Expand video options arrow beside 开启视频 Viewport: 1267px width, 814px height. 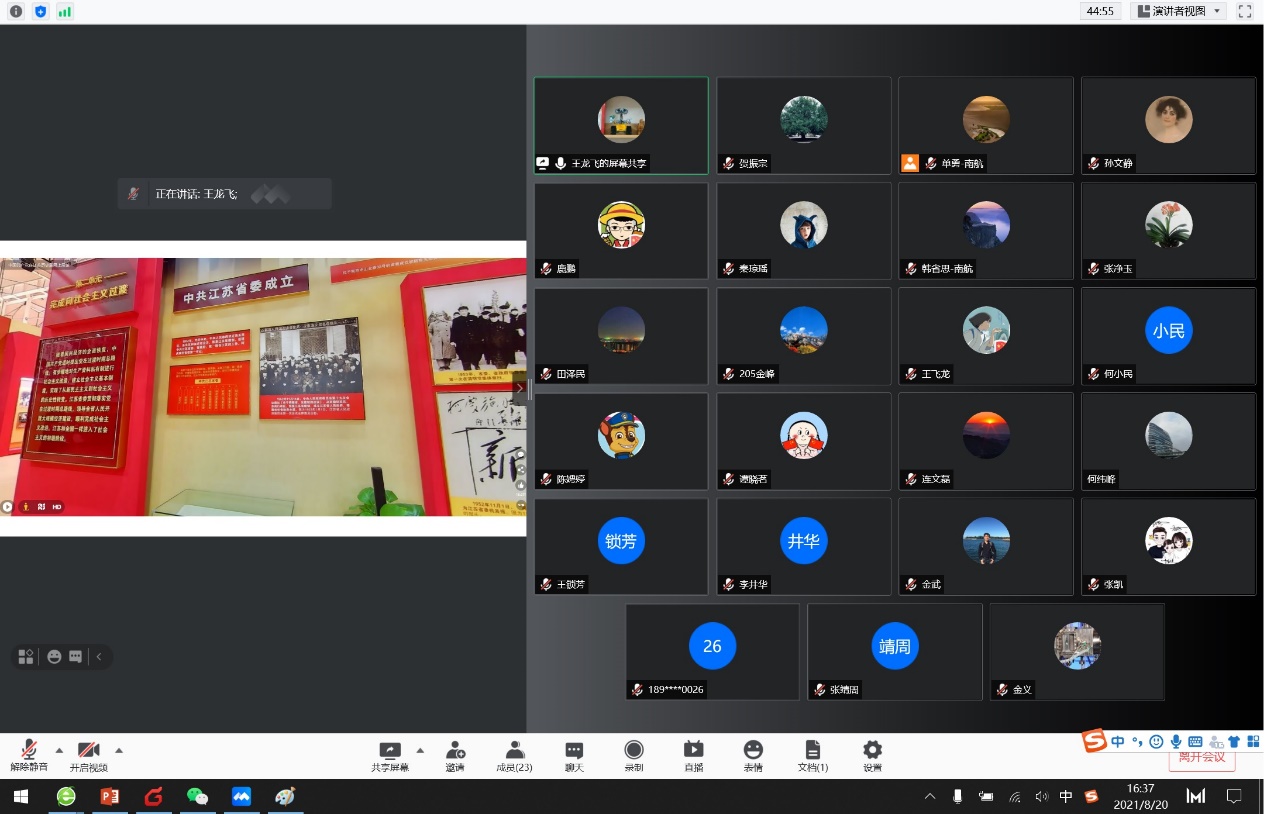coord(119,749)
